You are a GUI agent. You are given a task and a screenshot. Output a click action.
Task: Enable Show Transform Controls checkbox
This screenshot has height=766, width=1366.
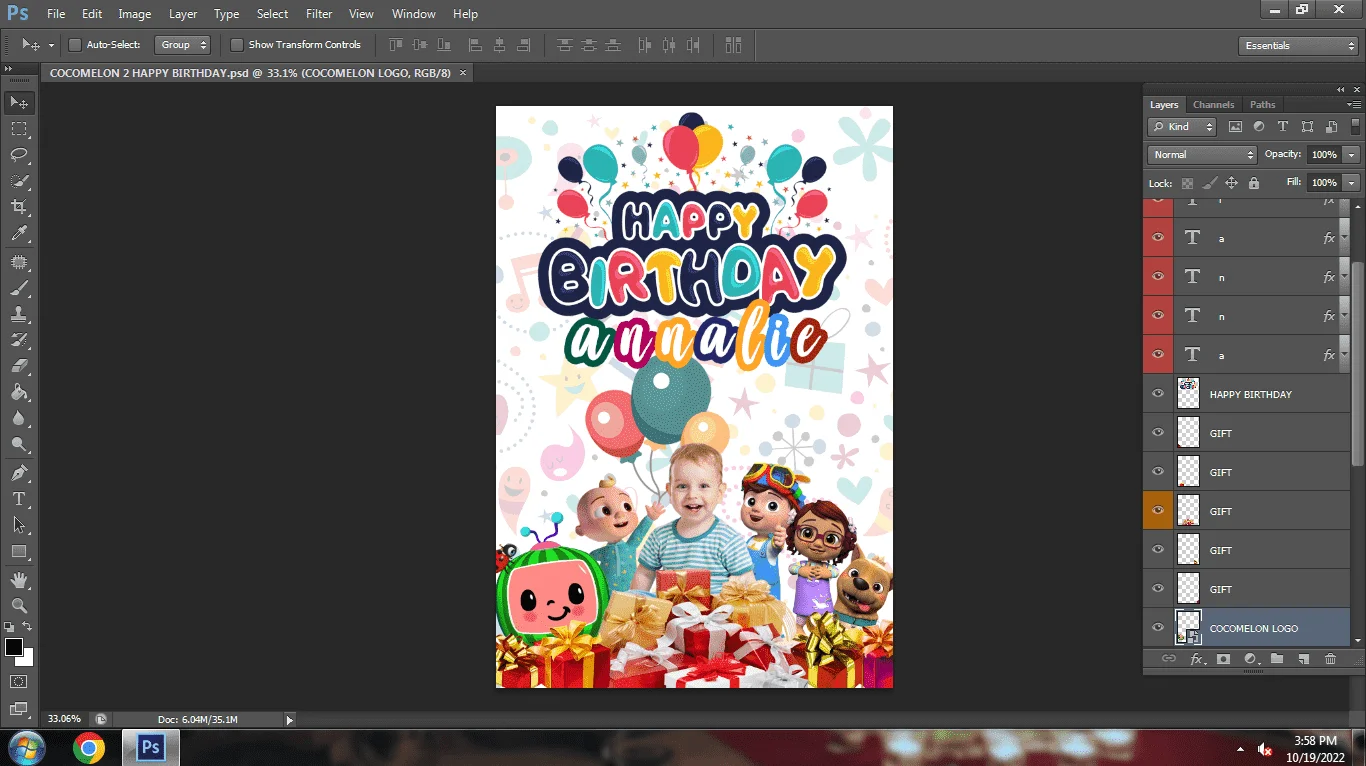pos(237,45)
